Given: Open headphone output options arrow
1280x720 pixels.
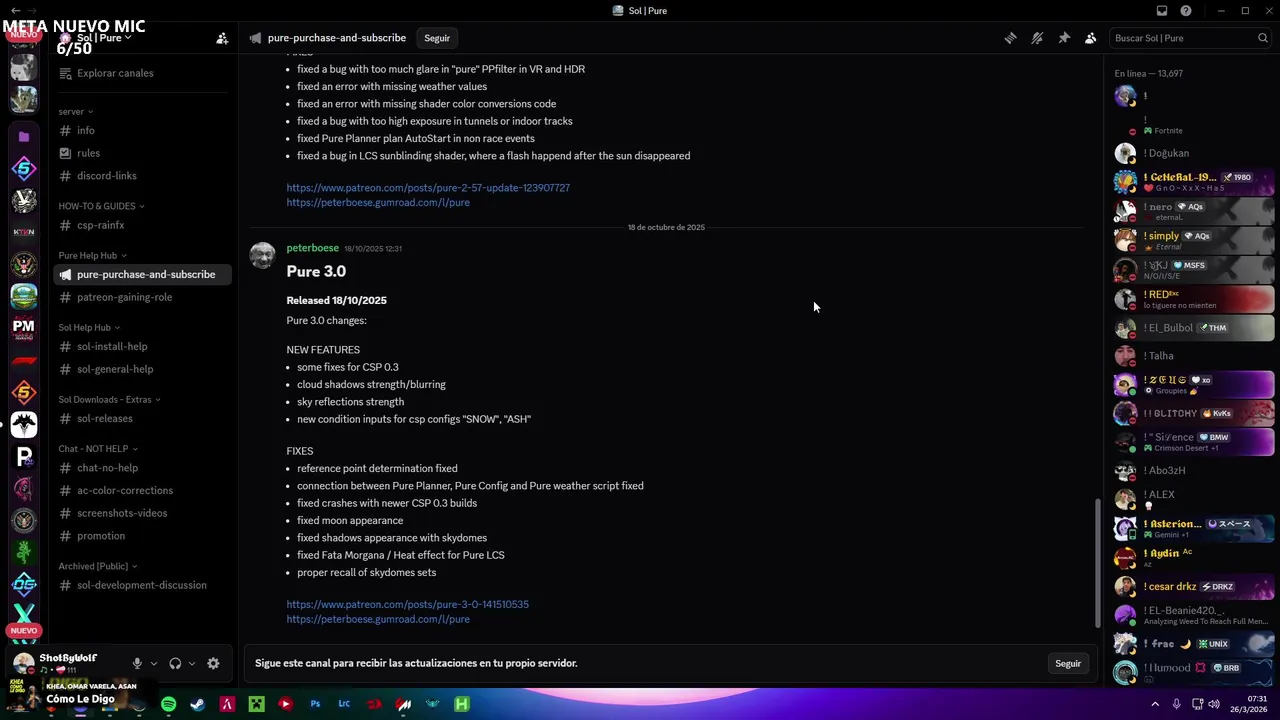Looking at the screenshot, I should pos(191,663).
